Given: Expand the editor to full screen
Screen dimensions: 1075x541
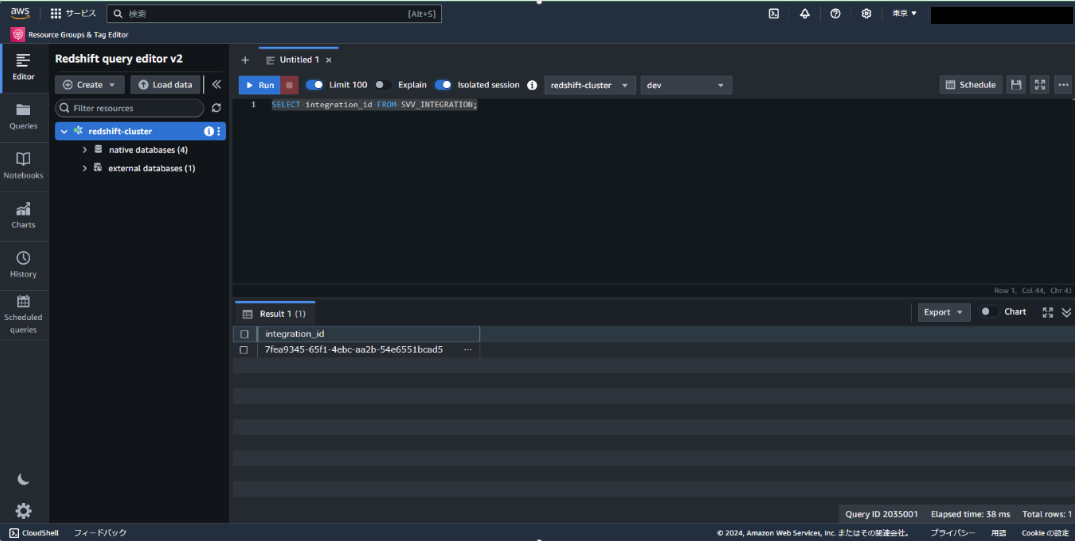Looking at the screenshot, I should tap(1040, 84).
